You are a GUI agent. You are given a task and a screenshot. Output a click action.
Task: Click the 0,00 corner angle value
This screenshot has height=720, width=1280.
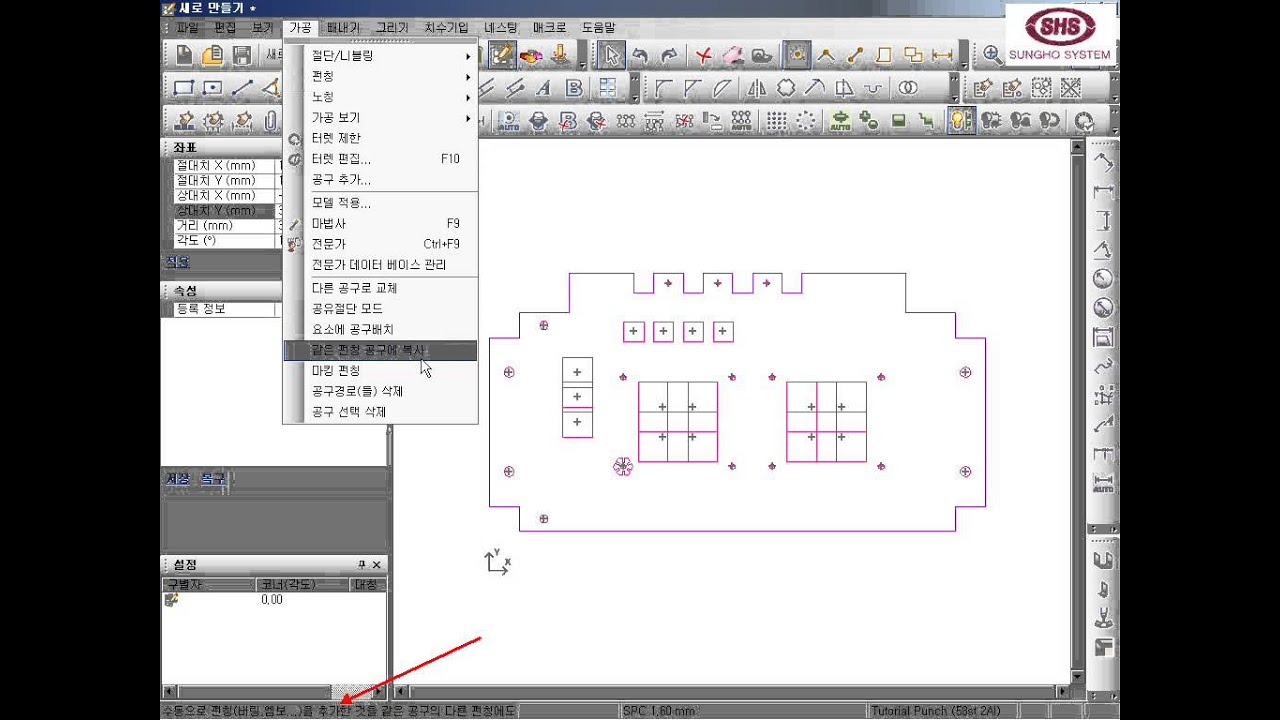272,600
